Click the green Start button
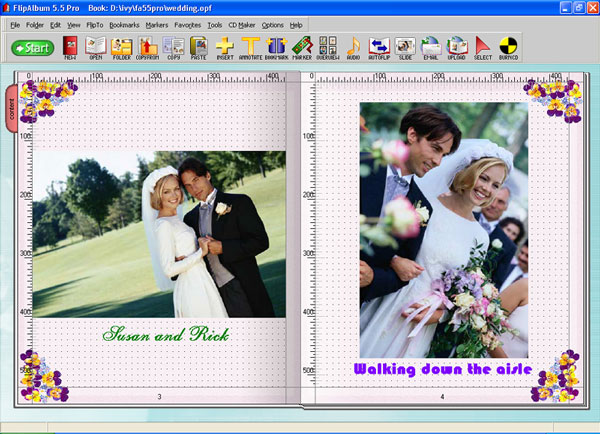Viewport: 600px width, 434px height. [33, 48]
